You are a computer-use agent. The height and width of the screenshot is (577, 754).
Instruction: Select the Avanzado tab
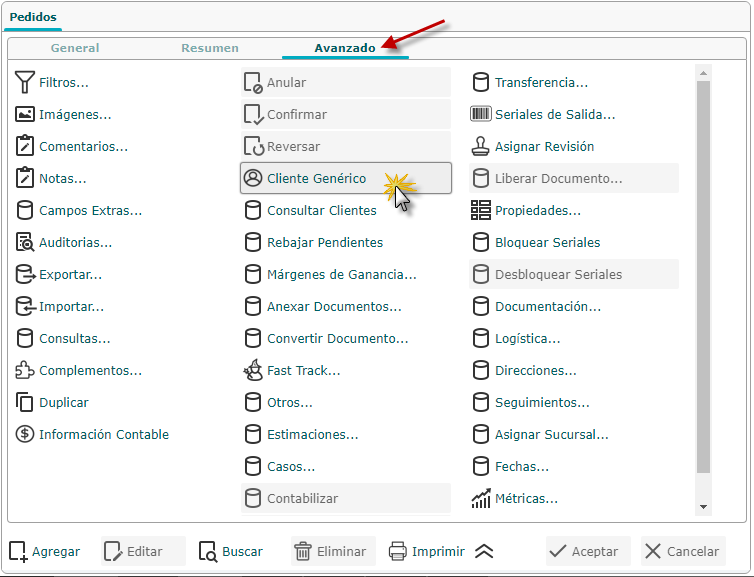345,48
